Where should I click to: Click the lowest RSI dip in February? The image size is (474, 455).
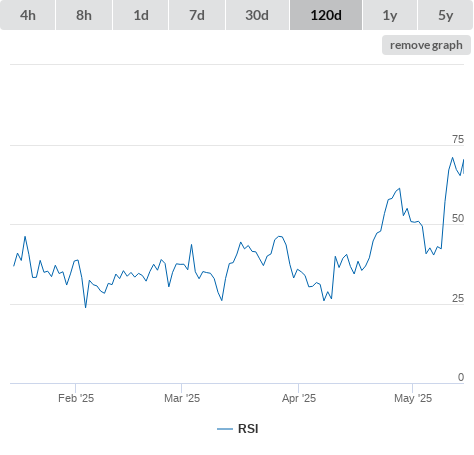(86, 307)
